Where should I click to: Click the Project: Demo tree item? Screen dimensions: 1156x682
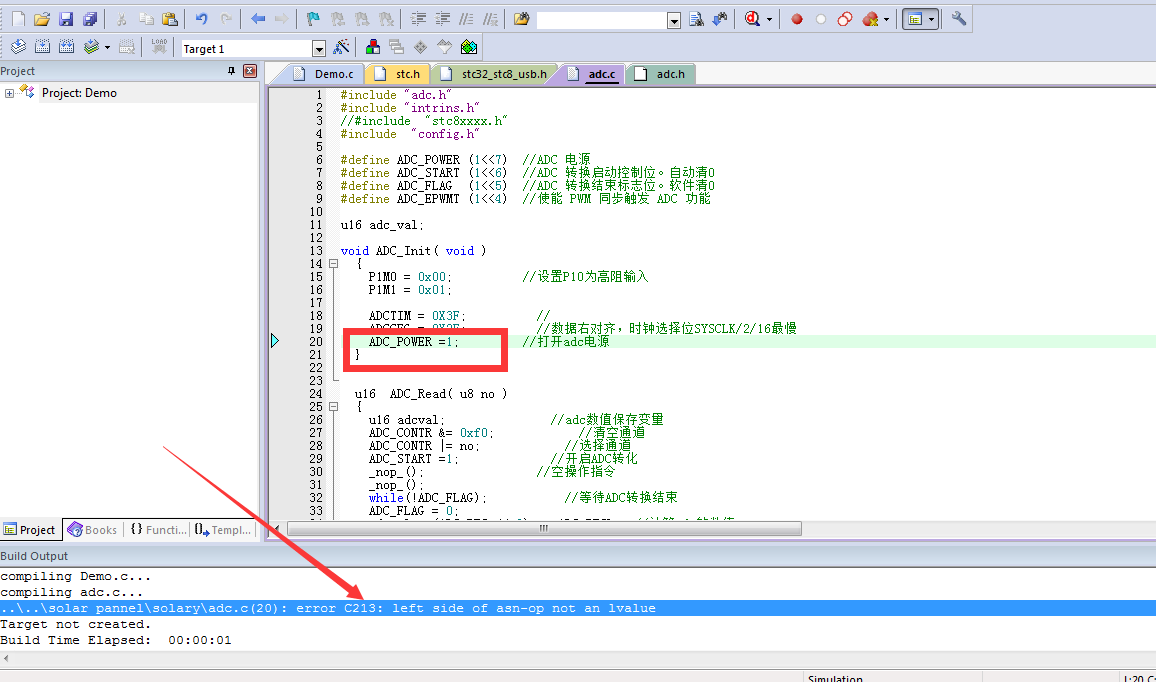tap(79, 93)
